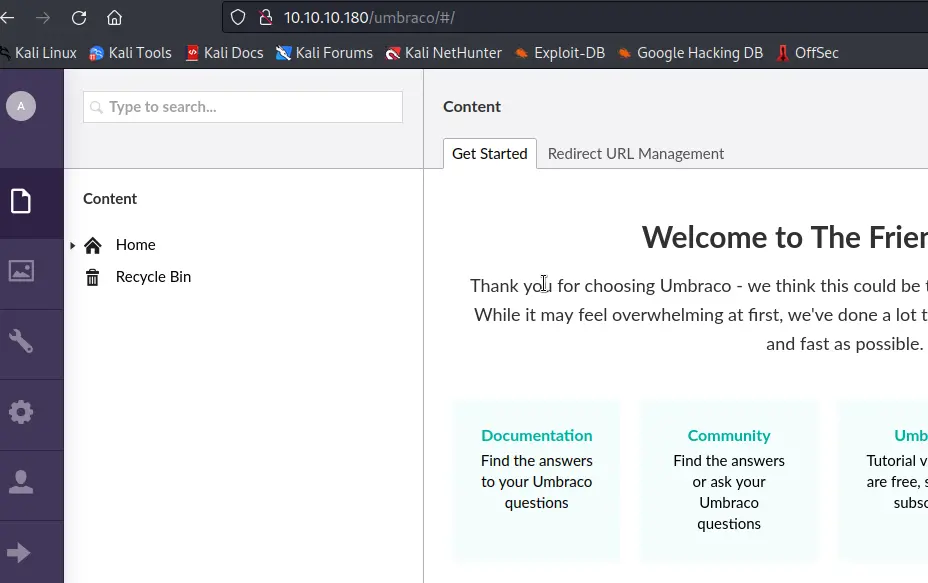Focus the Type to search field

tap(243, 107)
